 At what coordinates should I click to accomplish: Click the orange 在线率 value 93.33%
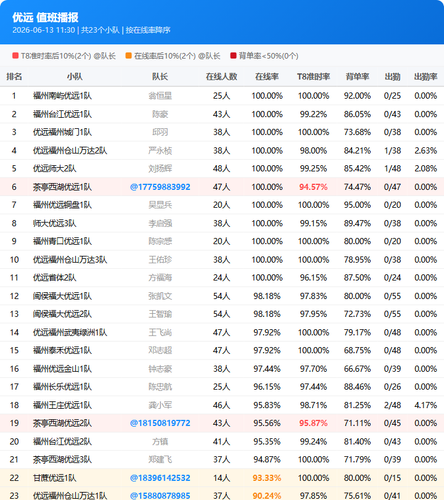coord(267,478)
